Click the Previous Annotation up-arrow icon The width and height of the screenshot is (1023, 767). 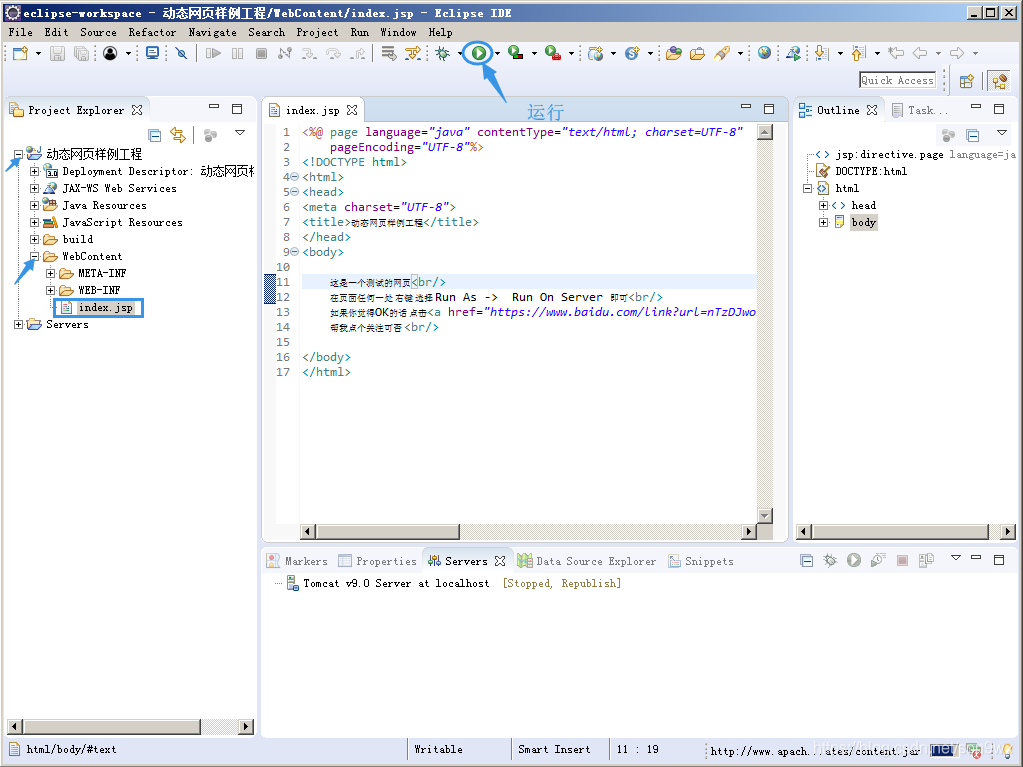(859, 53)
